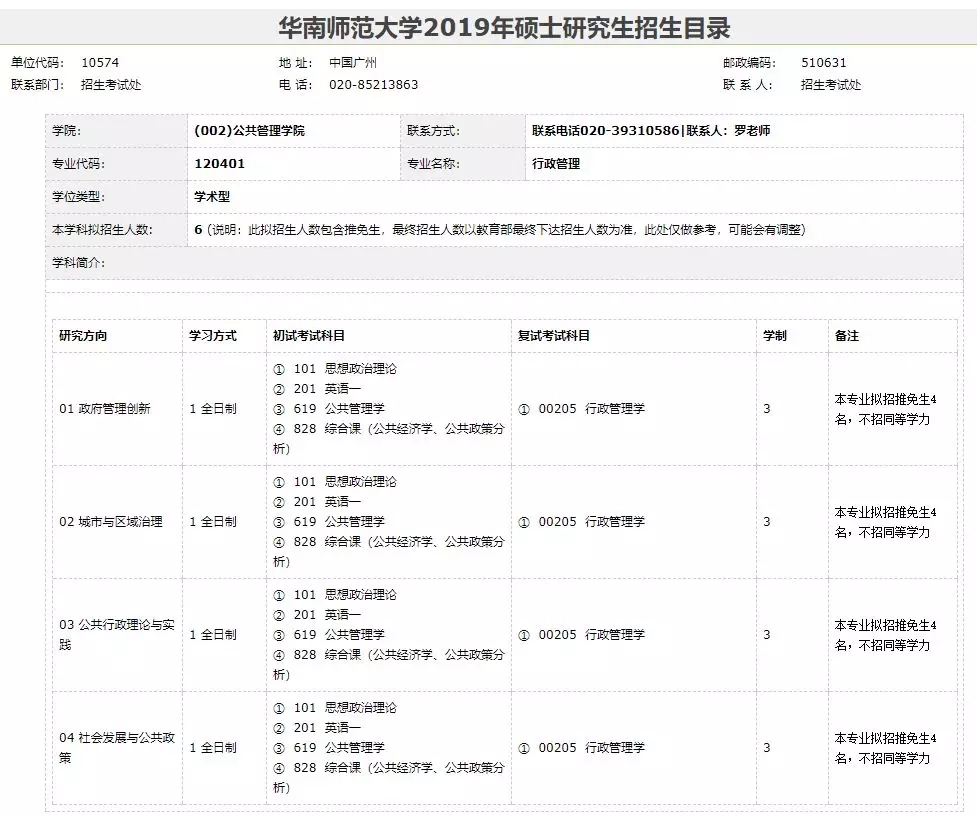Select the address value 中国广州
Screen dimensions: 977x817
point(353,62)
